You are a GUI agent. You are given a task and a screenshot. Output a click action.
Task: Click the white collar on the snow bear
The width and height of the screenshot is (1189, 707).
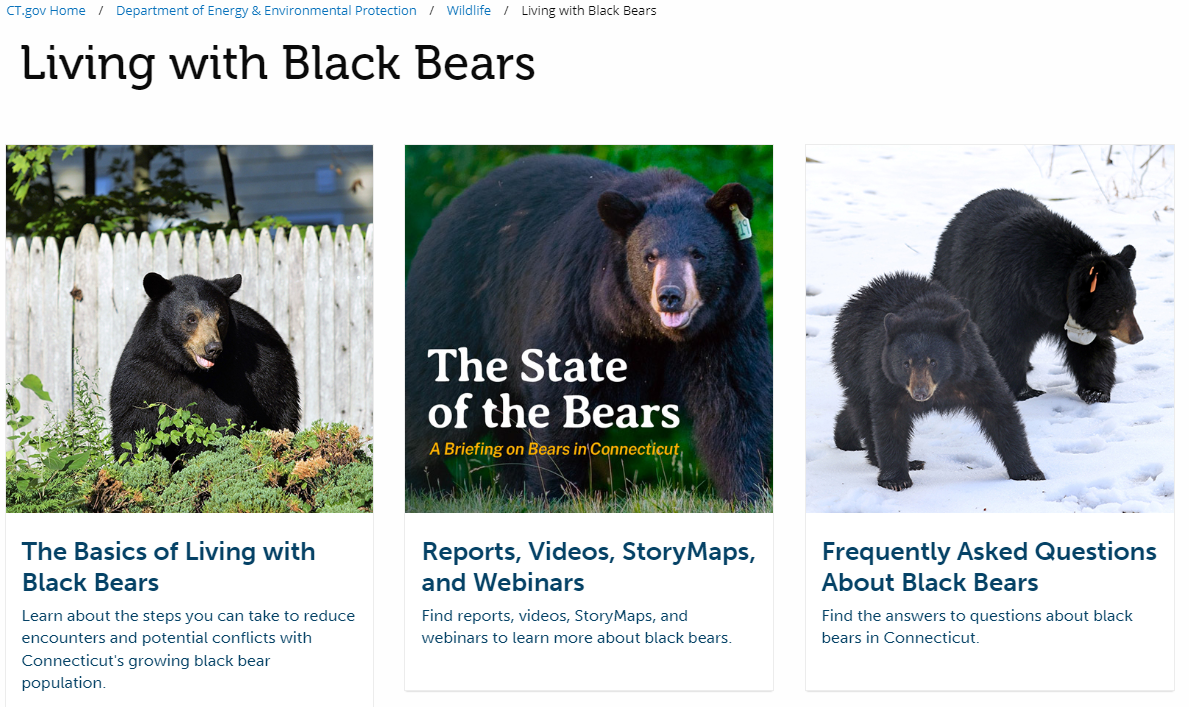(x=1079, y=330)
